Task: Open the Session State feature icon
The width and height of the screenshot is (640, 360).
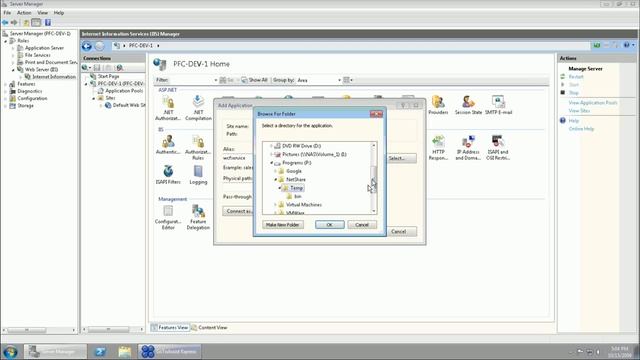Action: click(x=468, y=105)
